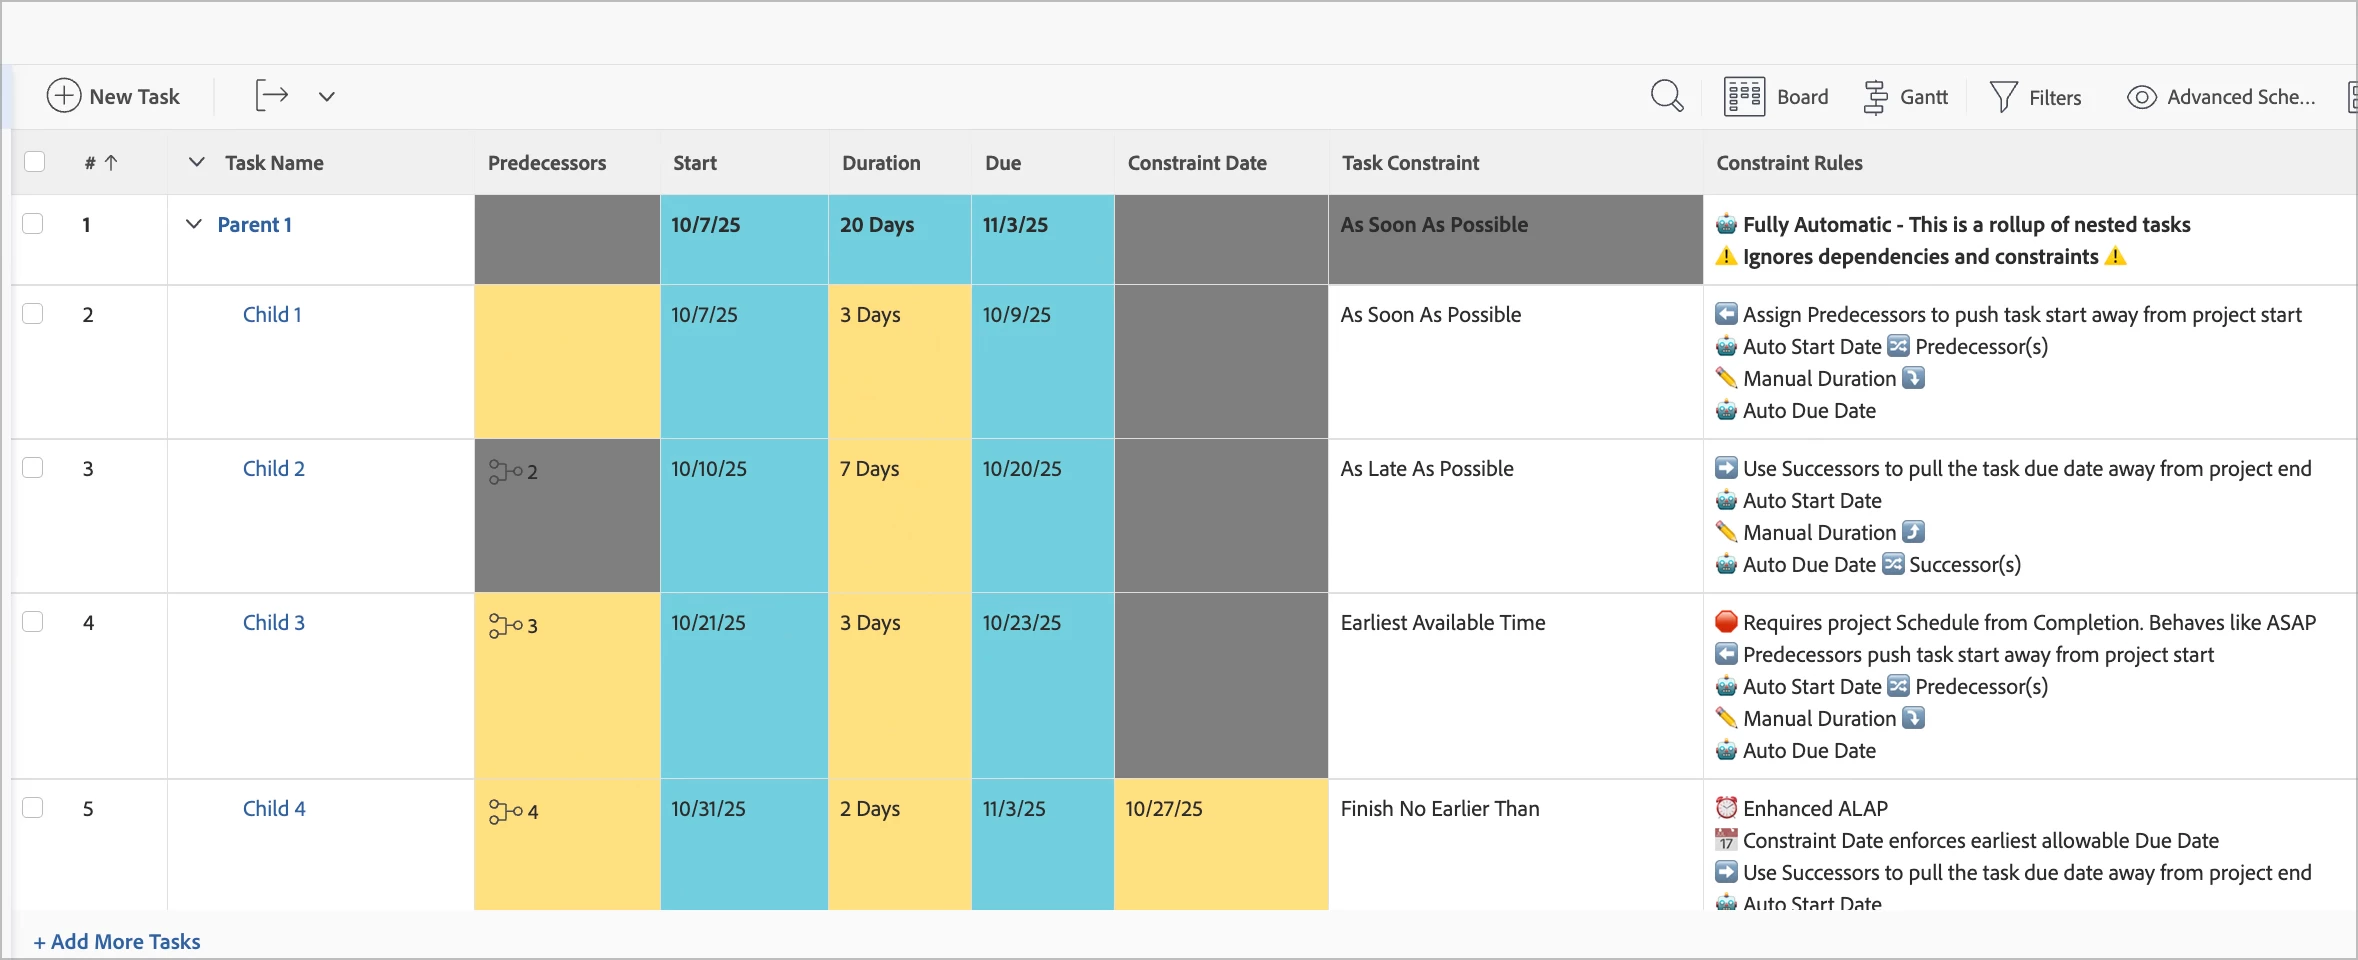This screenshot has height=960, width=2358.
Task: Click the Add More Tasks link
Action: pos(117,941)
